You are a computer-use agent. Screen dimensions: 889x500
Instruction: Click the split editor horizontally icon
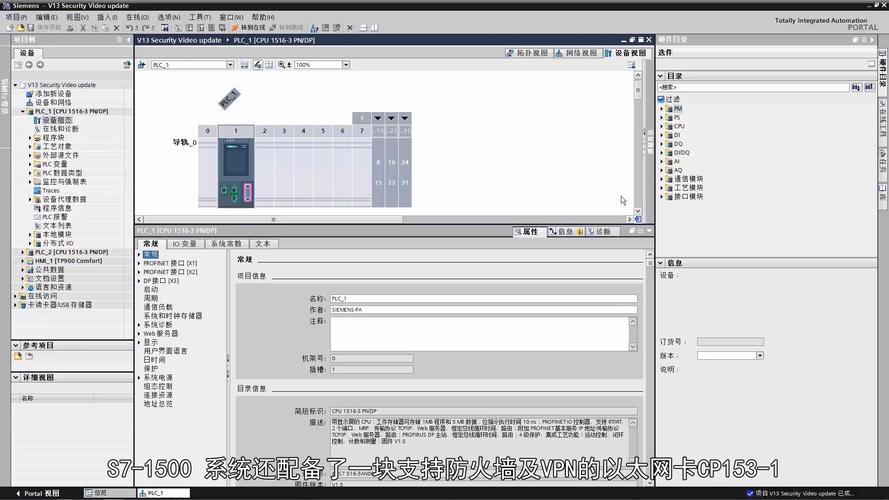(x=363, y=27)
